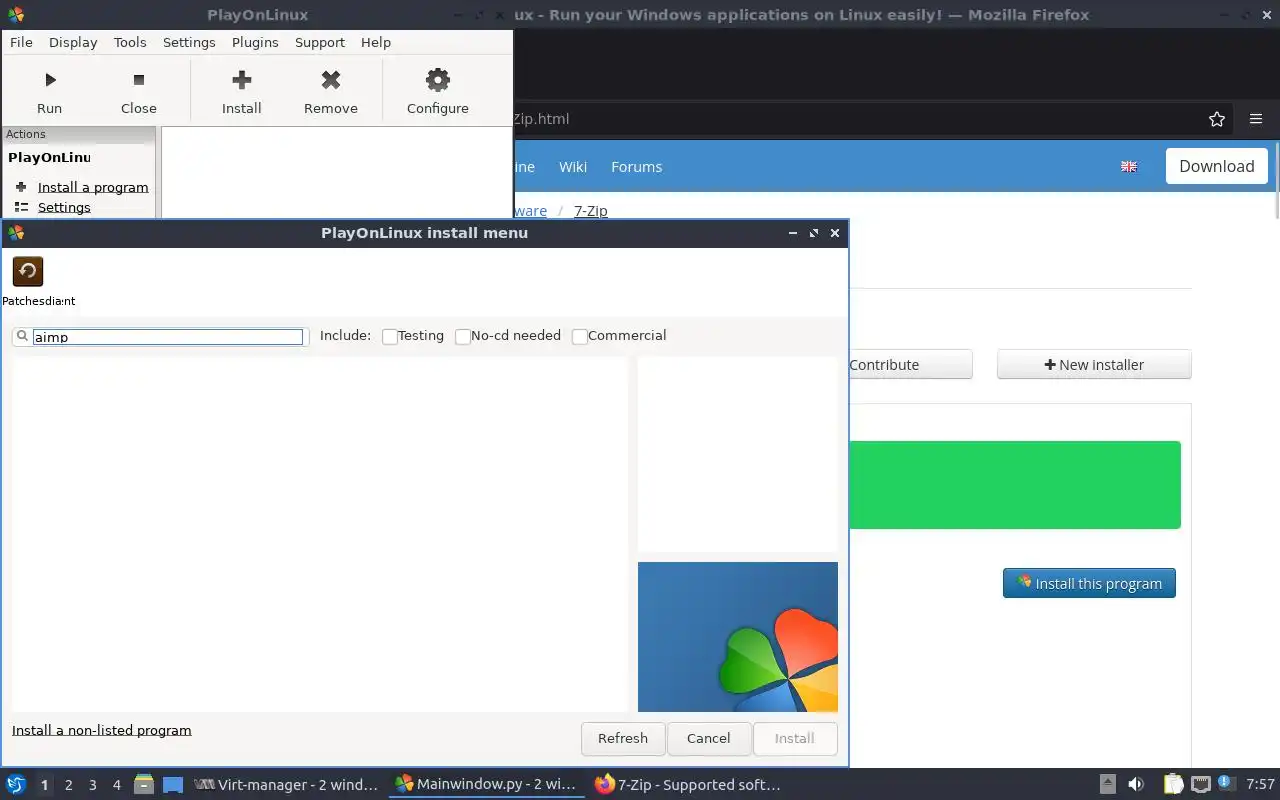
Task: Click the Contribute button on website
Action: pos(910,365)
